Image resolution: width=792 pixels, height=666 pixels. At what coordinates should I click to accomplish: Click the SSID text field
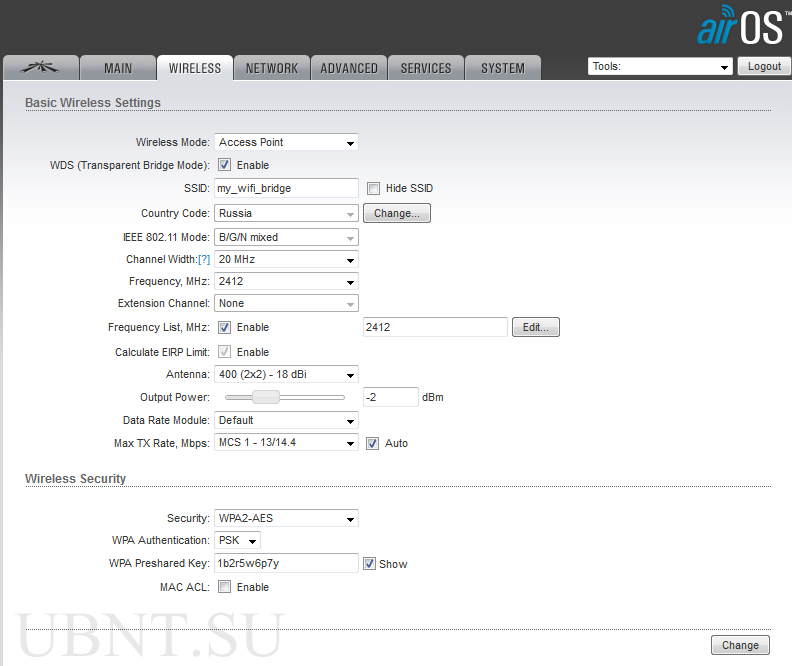tap(286, 188)
